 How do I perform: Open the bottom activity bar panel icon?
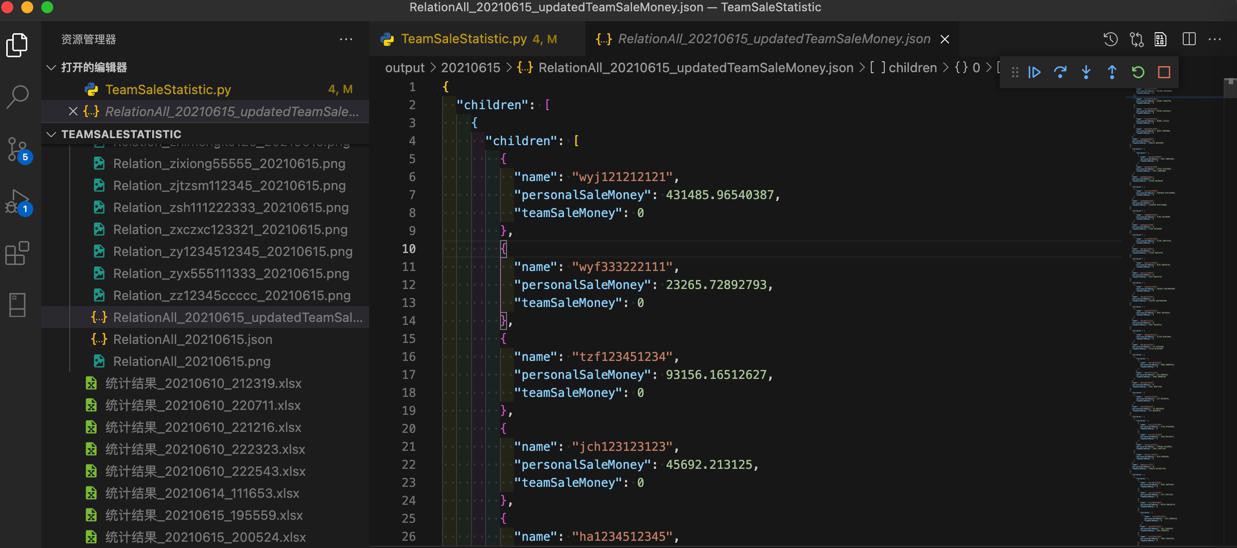click(x=17, y=304)
